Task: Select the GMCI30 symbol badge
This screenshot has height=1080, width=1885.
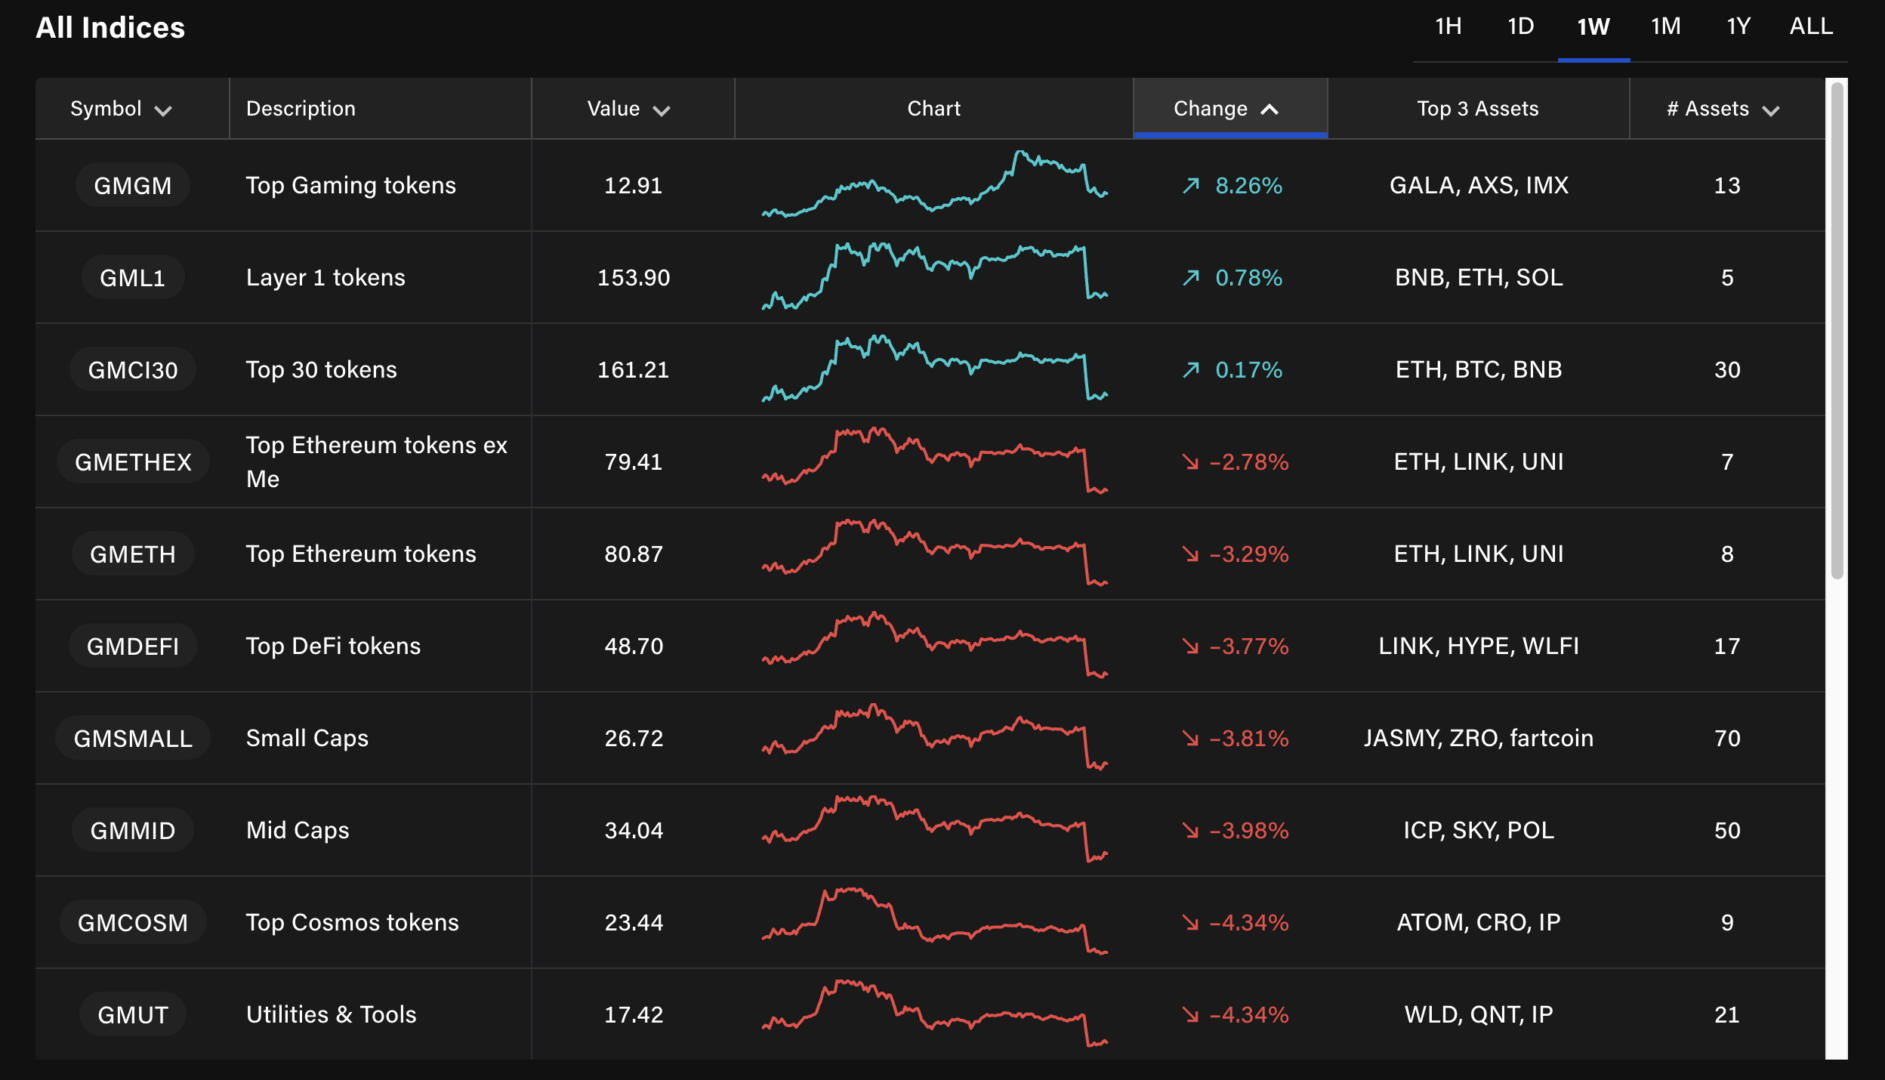Action: pyautogui.click(x=132, y=369)
